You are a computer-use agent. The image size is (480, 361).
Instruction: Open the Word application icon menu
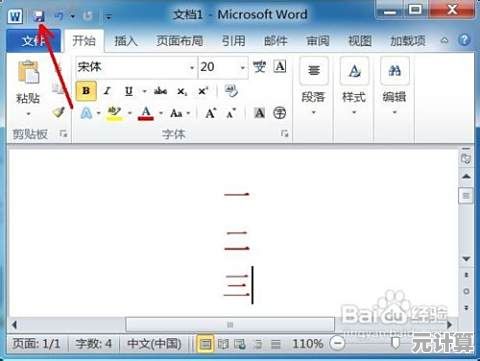[15, 16]
